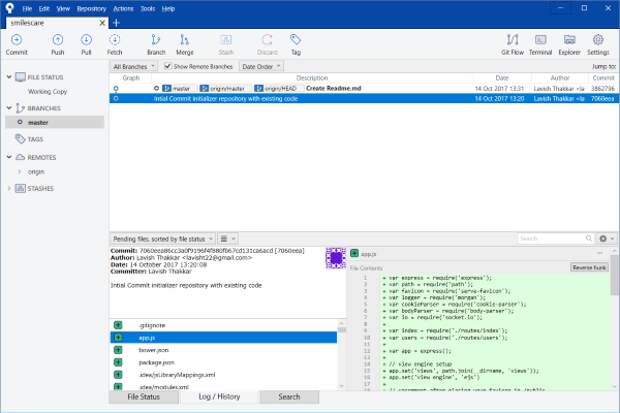Select the Initial Commit row
This screenshot has width=620, height=413.
pyautogui.click(x=363, y=99)
